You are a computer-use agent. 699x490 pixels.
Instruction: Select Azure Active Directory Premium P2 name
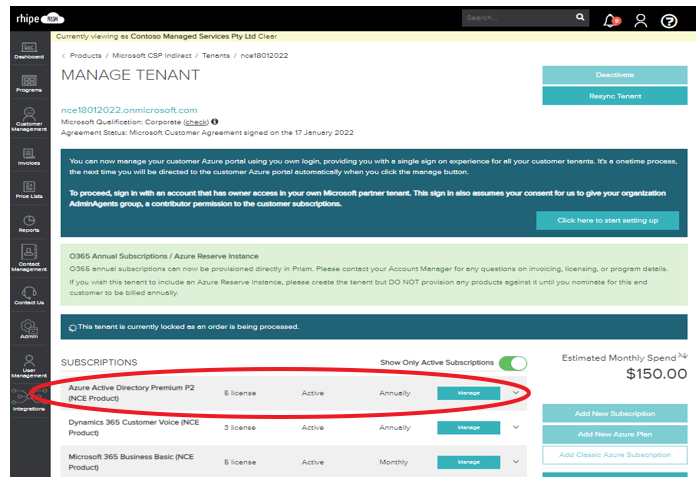tap(132, 393)
